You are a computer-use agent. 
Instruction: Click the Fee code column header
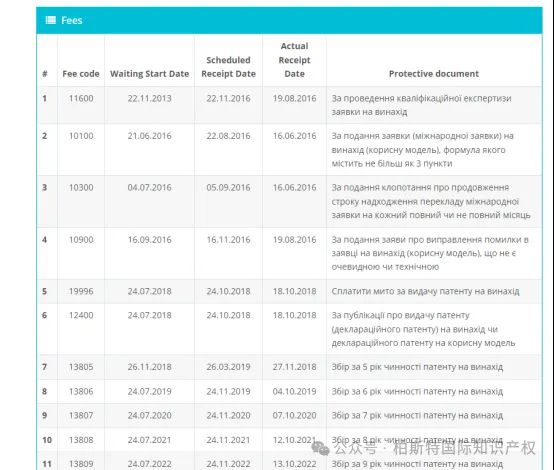tap(81, 74)
